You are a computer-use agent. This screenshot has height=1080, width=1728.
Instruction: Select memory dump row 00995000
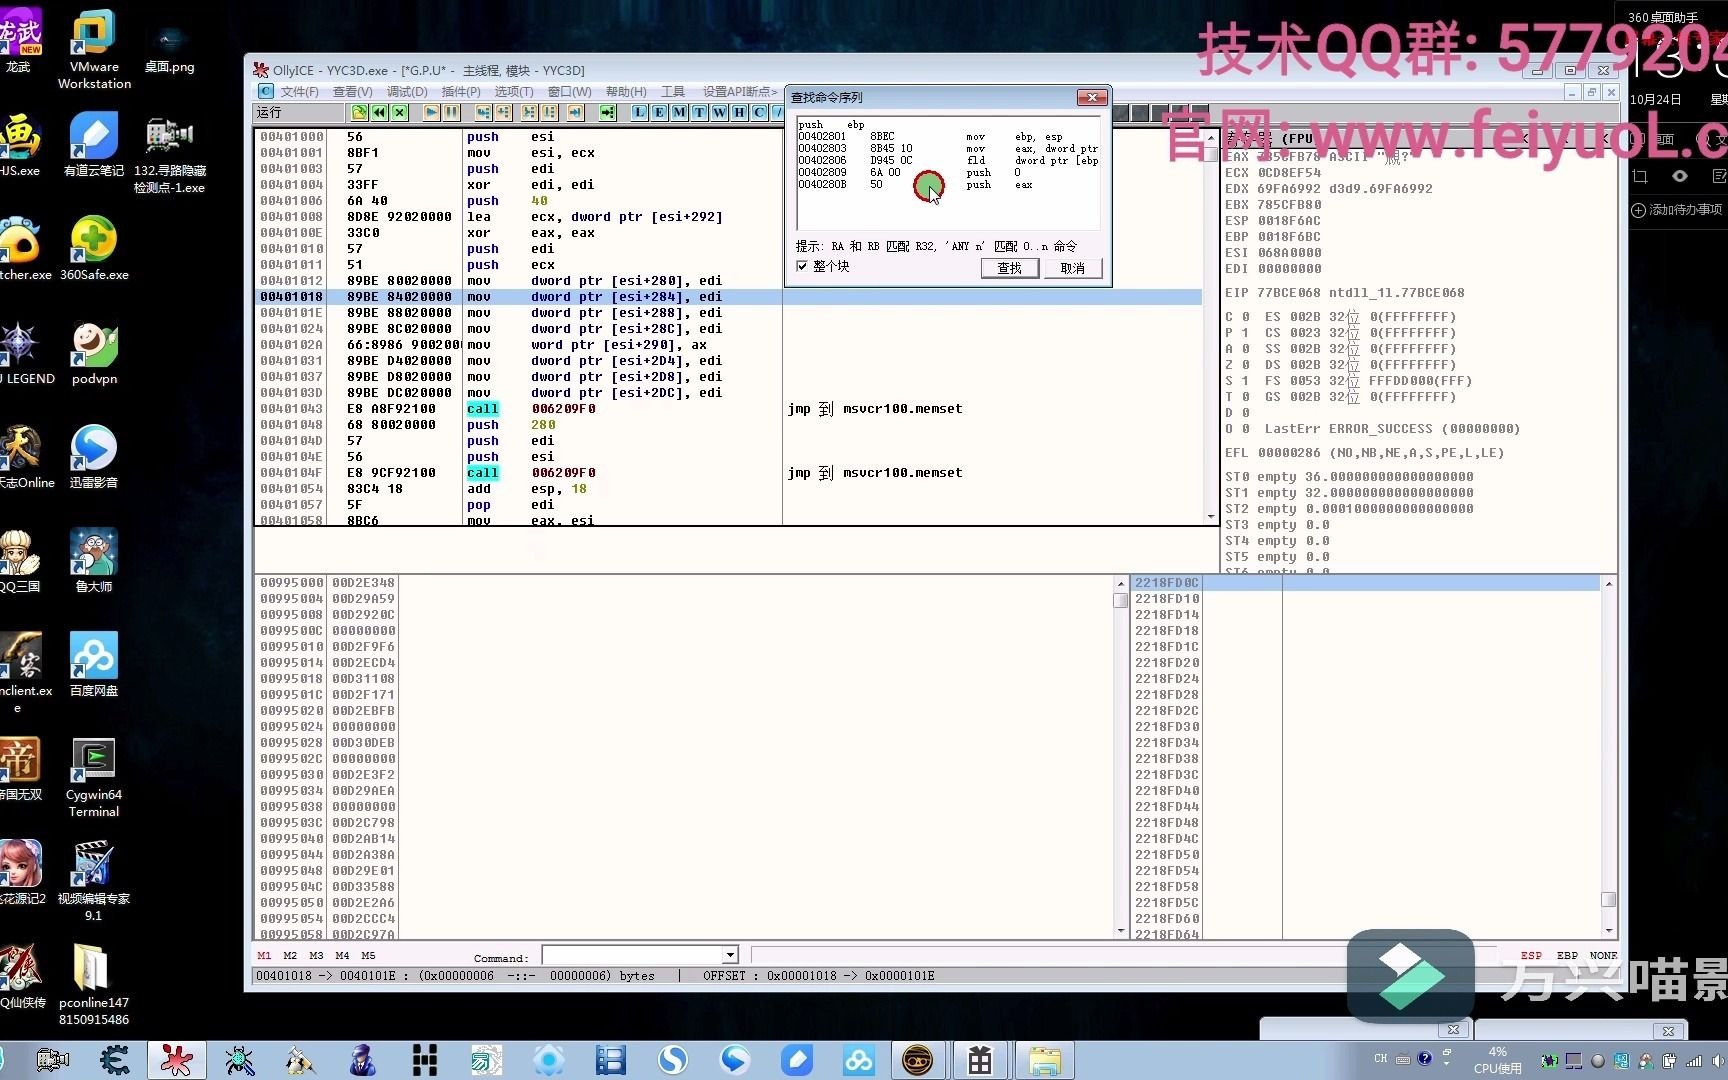point(684,583)
